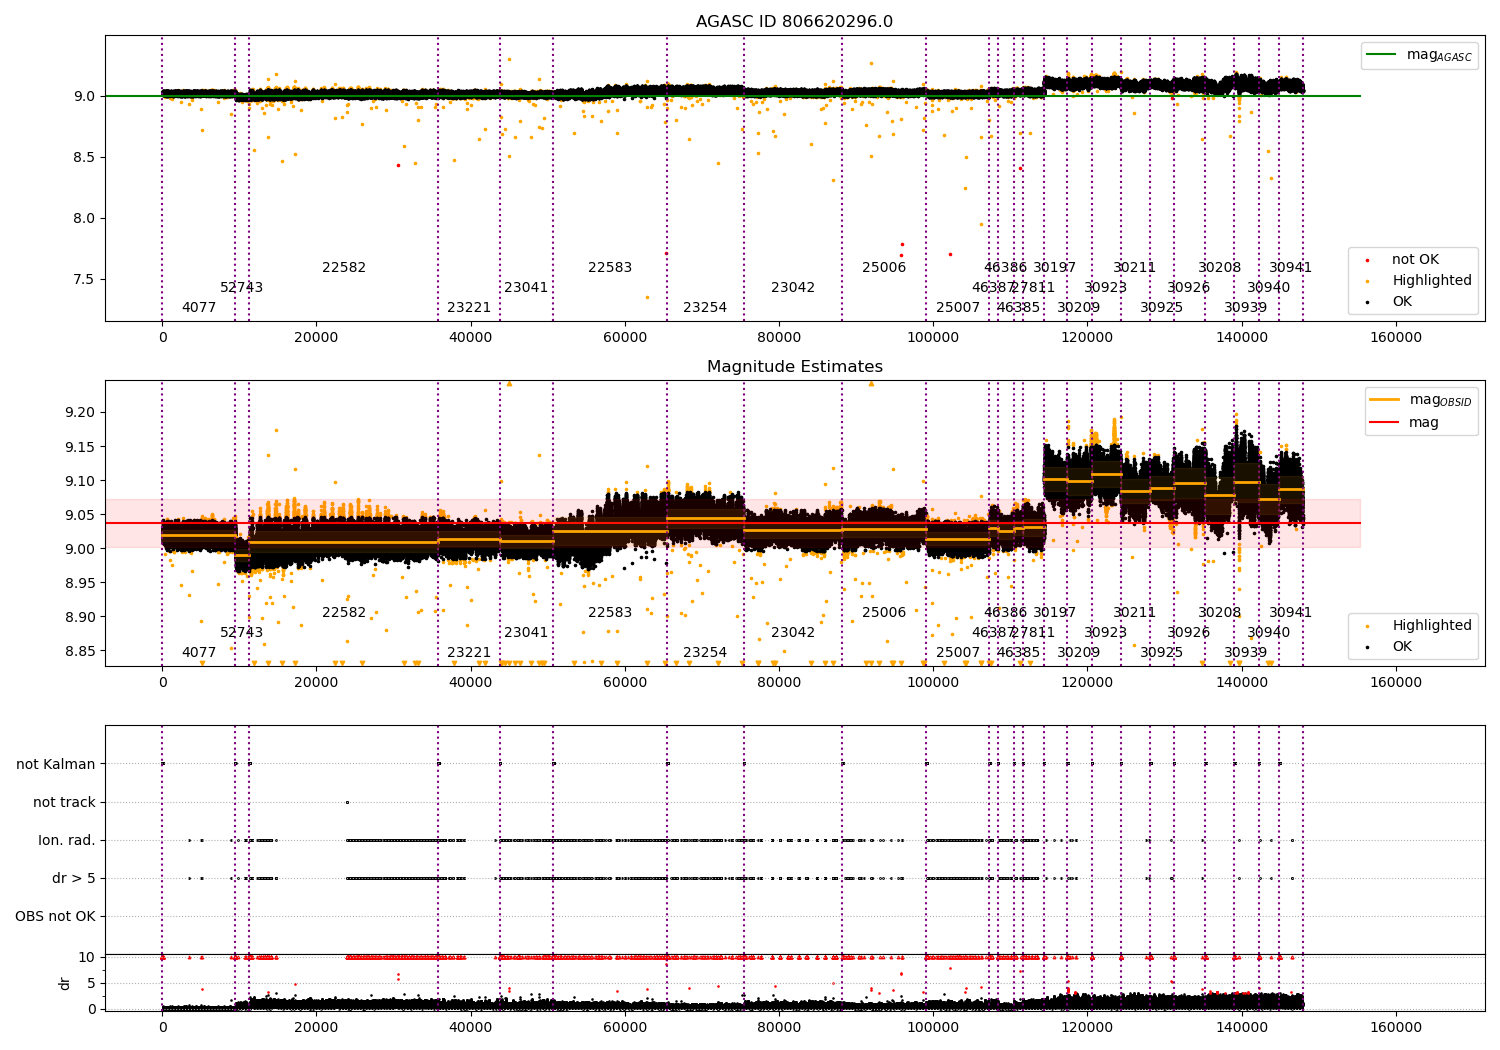The width and height of the screenshot is (1500, 1050).
Task: Click obsid label 4077 in top plot
Action: coord(199,308)
